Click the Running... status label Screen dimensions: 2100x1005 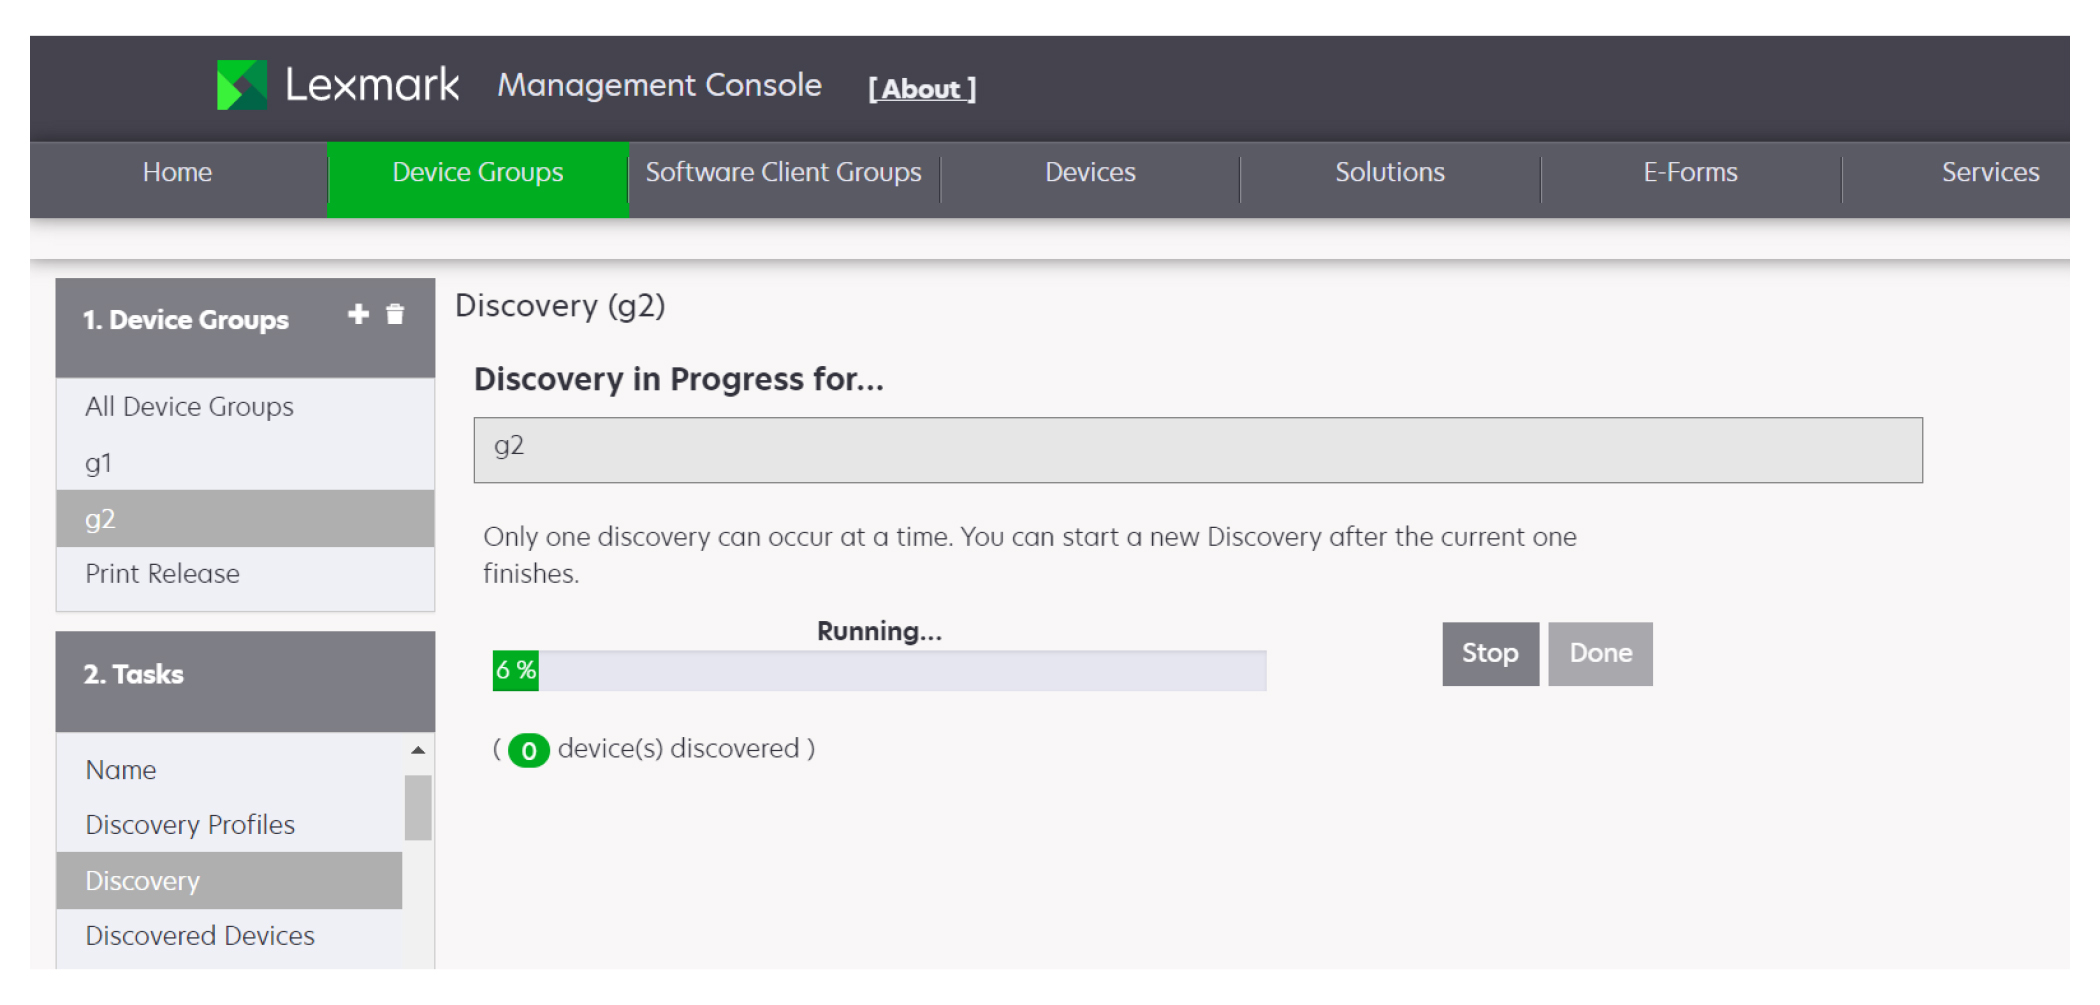[x=879, y=631]
